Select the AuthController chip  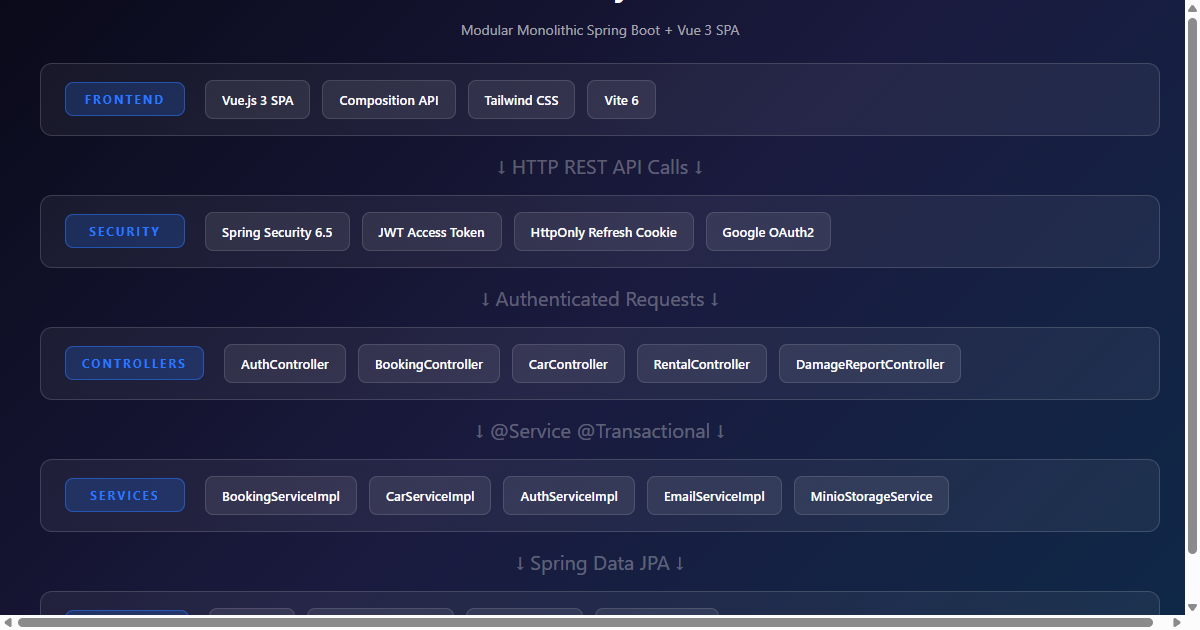pos(285,364)
